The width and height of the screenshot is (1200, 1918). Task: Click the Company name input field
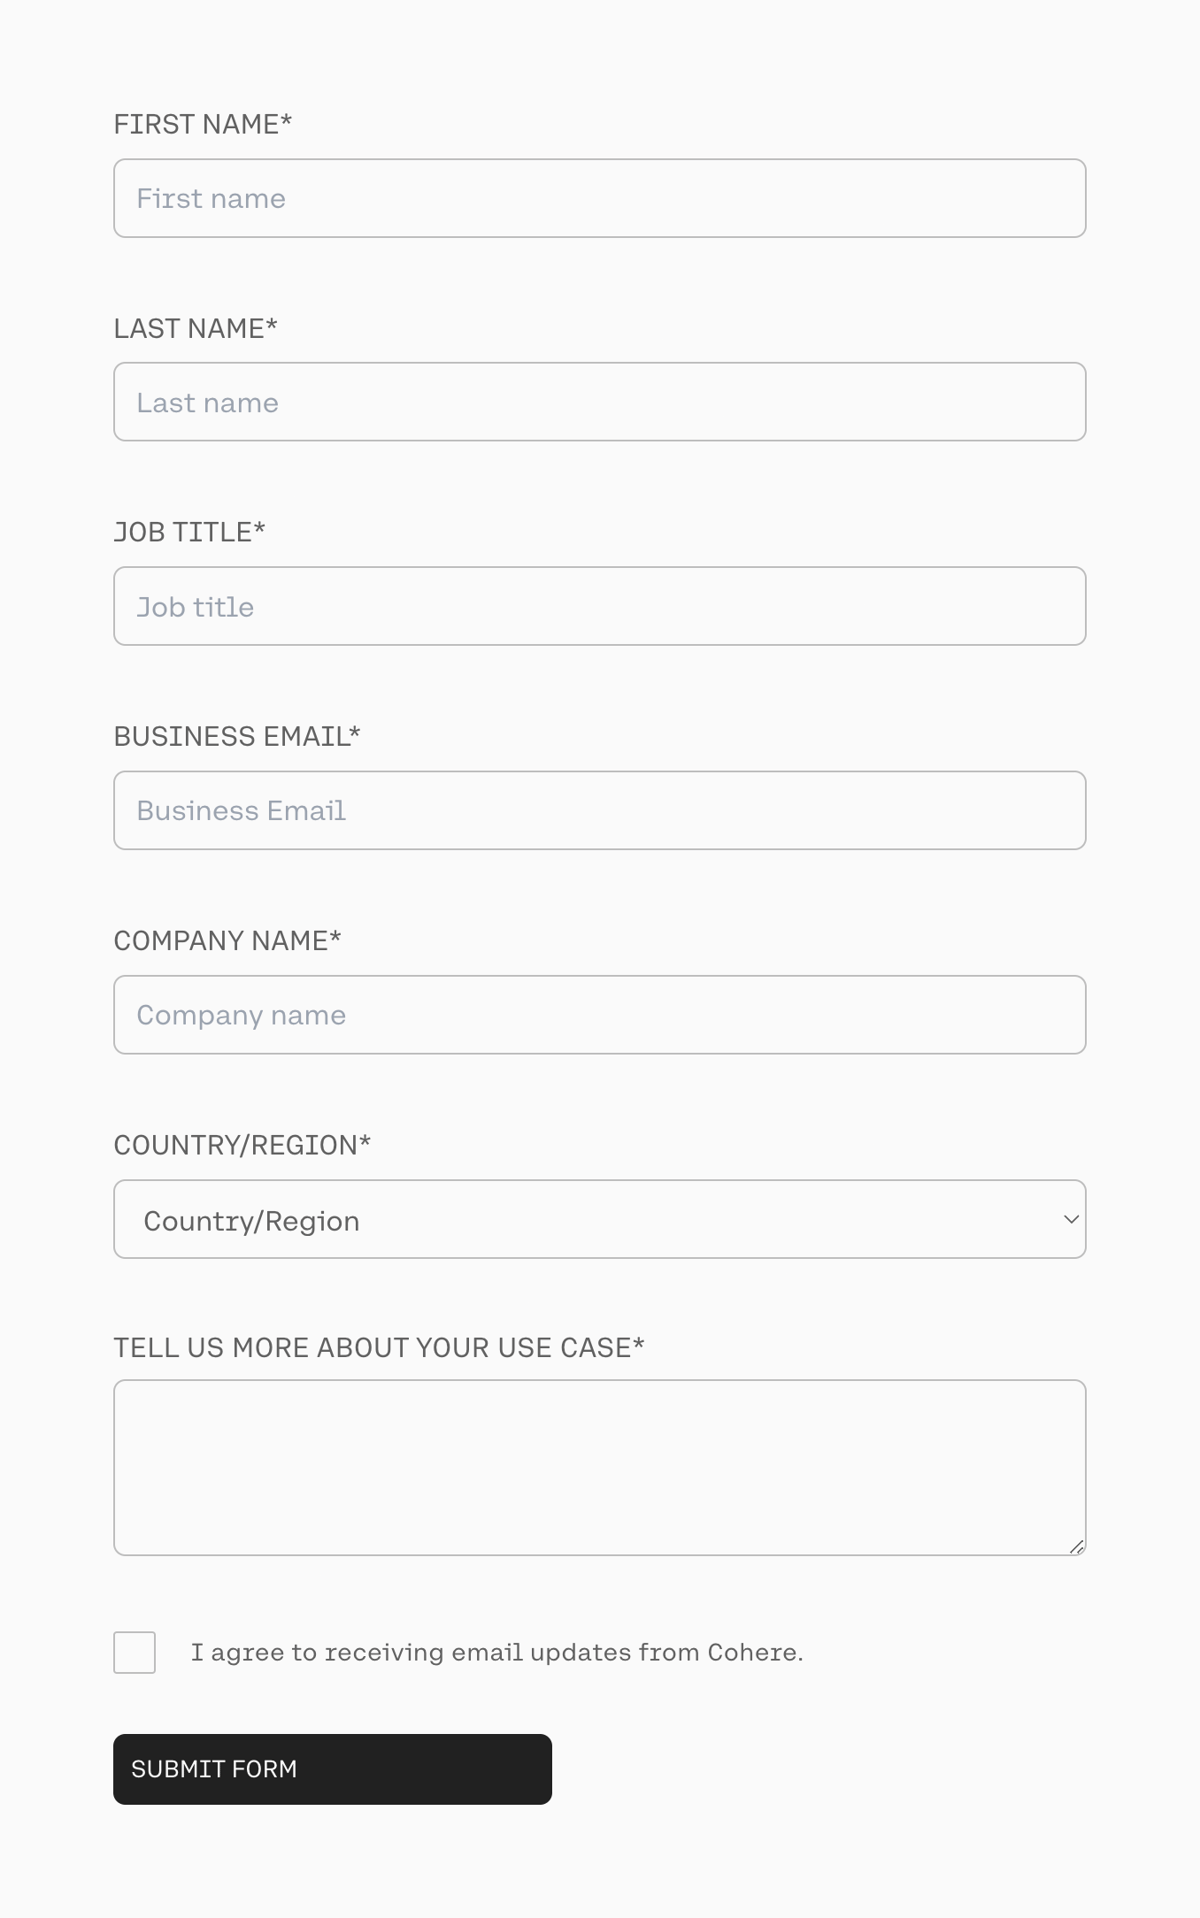point(600,1014)
